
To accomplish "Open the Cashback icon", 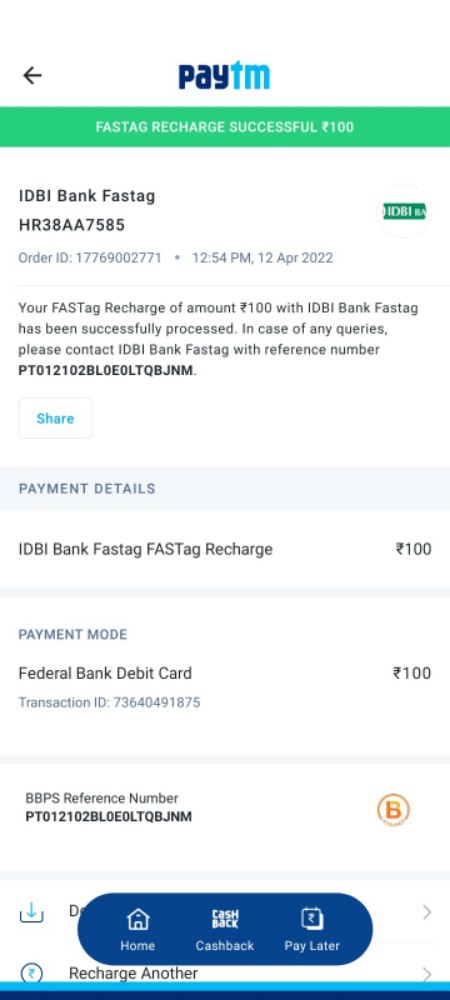I will 224,919.
